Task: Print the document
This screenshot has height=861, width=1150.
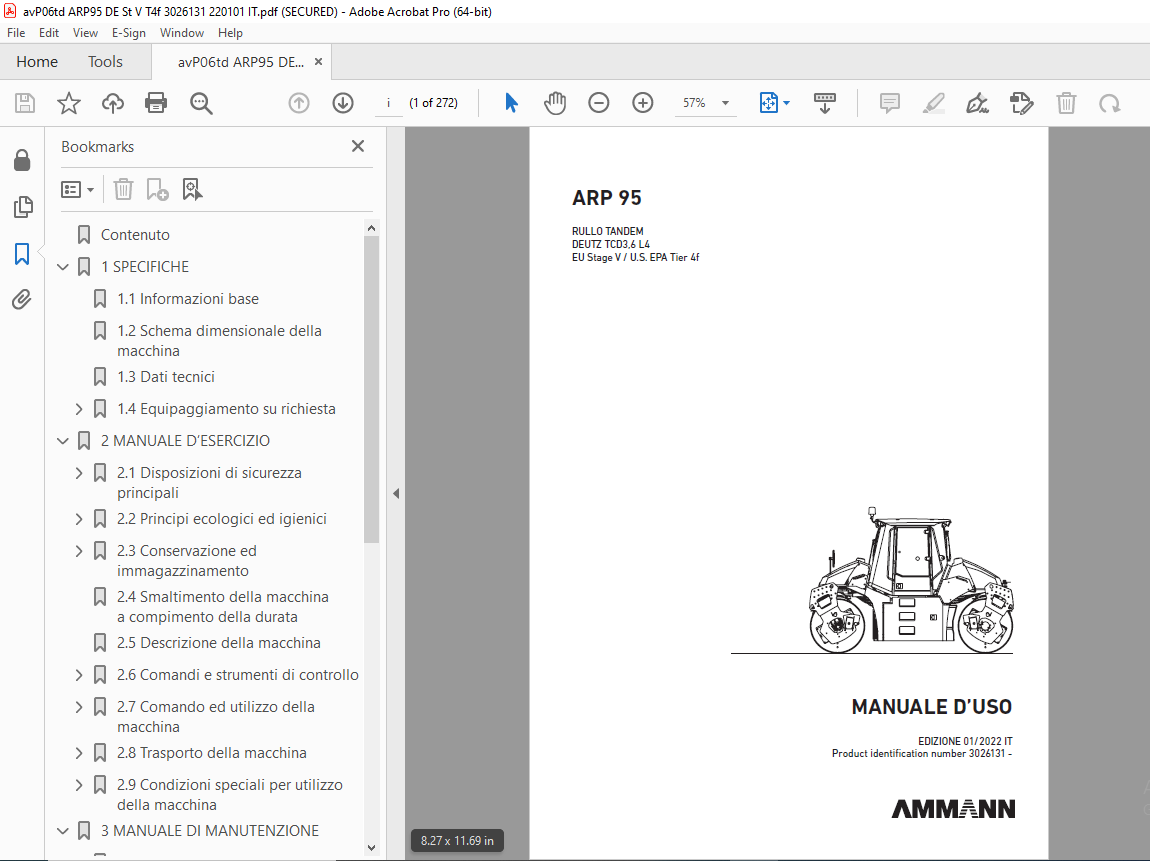Action: click(156, 103)
